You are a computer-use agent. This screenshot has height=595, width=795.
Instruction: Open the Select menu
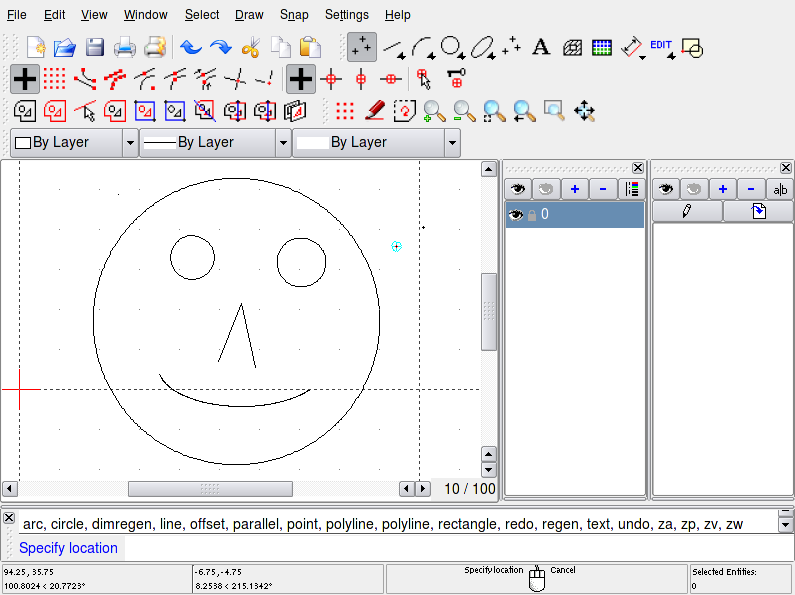coord(202,15)
